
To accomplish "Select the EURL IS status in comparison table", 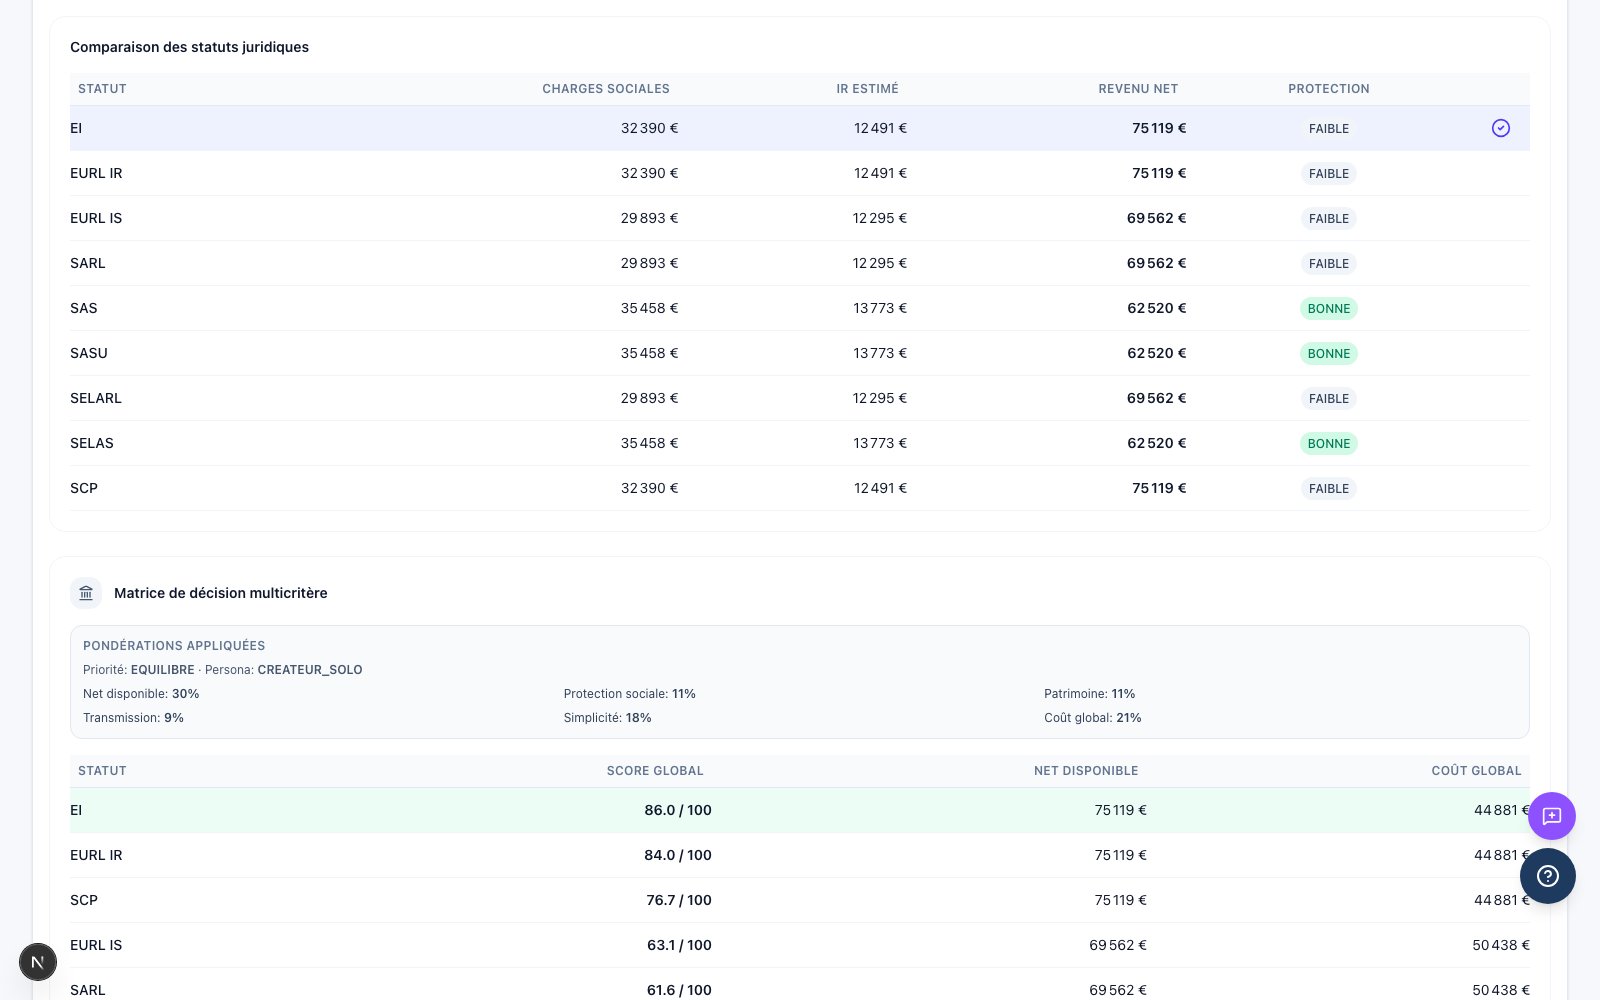I will pos(96,218).
